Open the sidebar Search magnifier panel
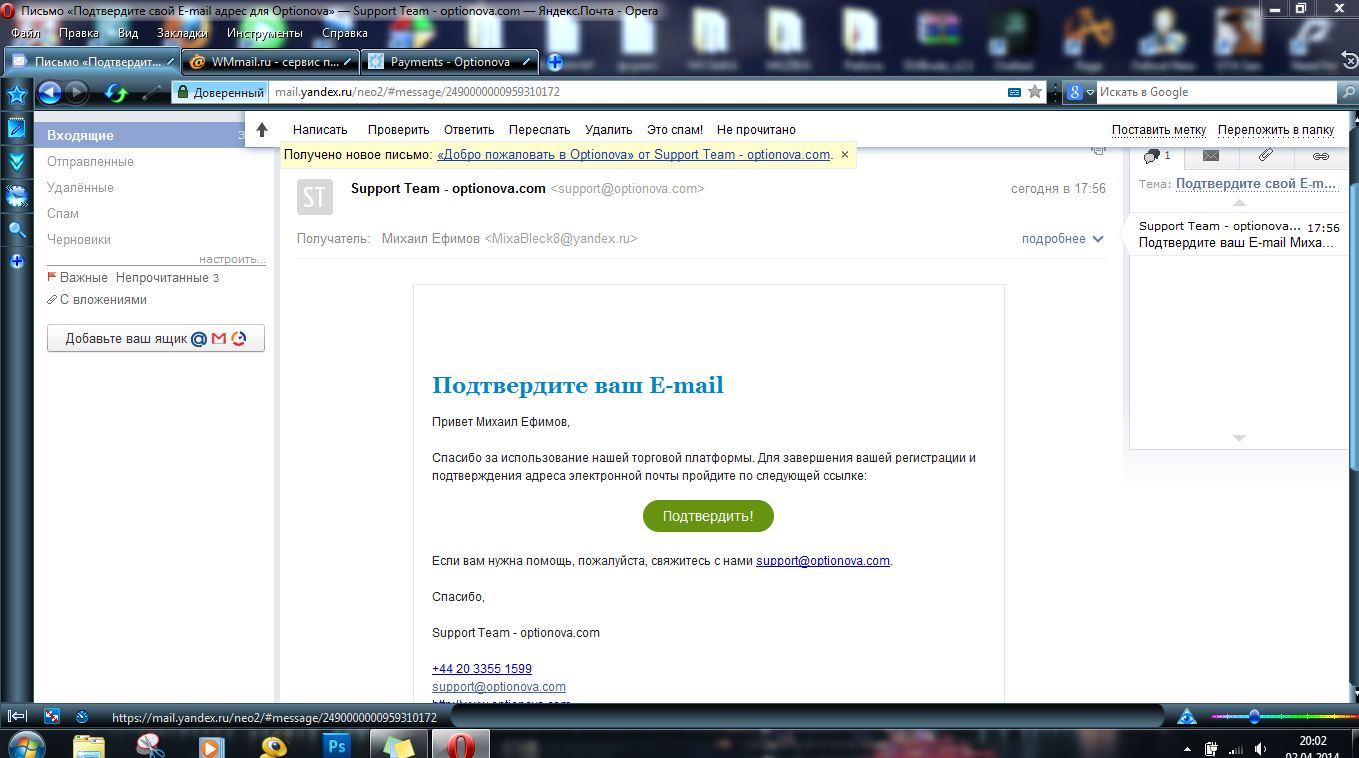 (16, 230)
